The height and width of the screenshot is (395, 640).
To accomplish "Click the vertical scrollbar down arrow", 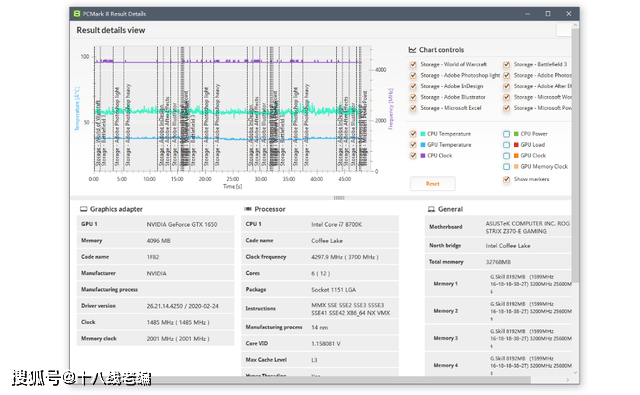I will (x=576, y=373).
